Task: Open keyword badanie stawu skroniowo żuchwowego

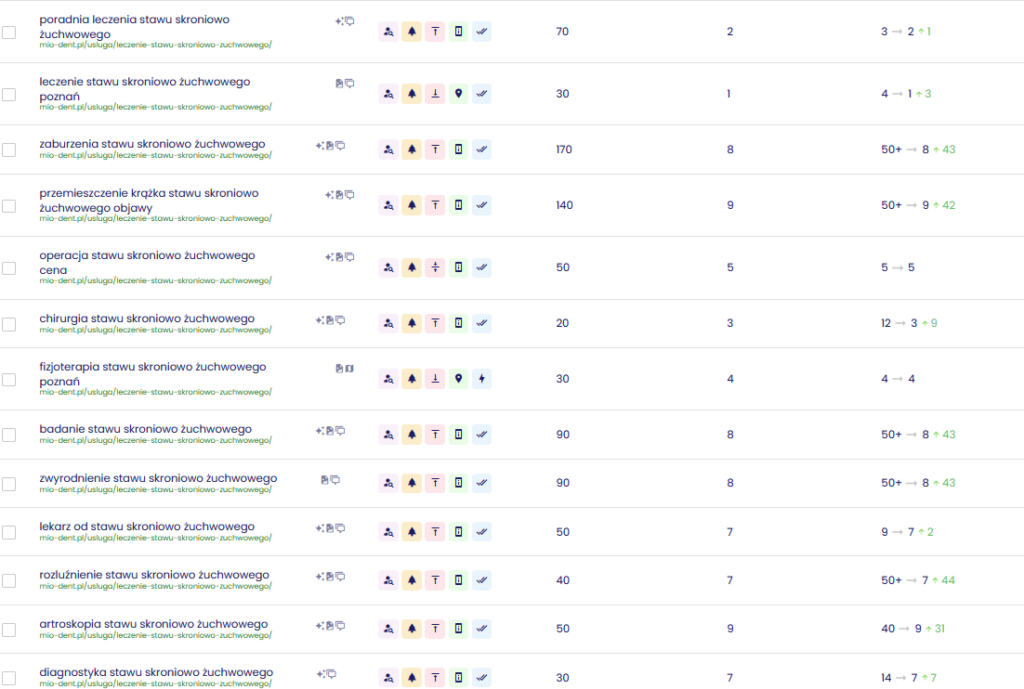Action: point(145,429)
